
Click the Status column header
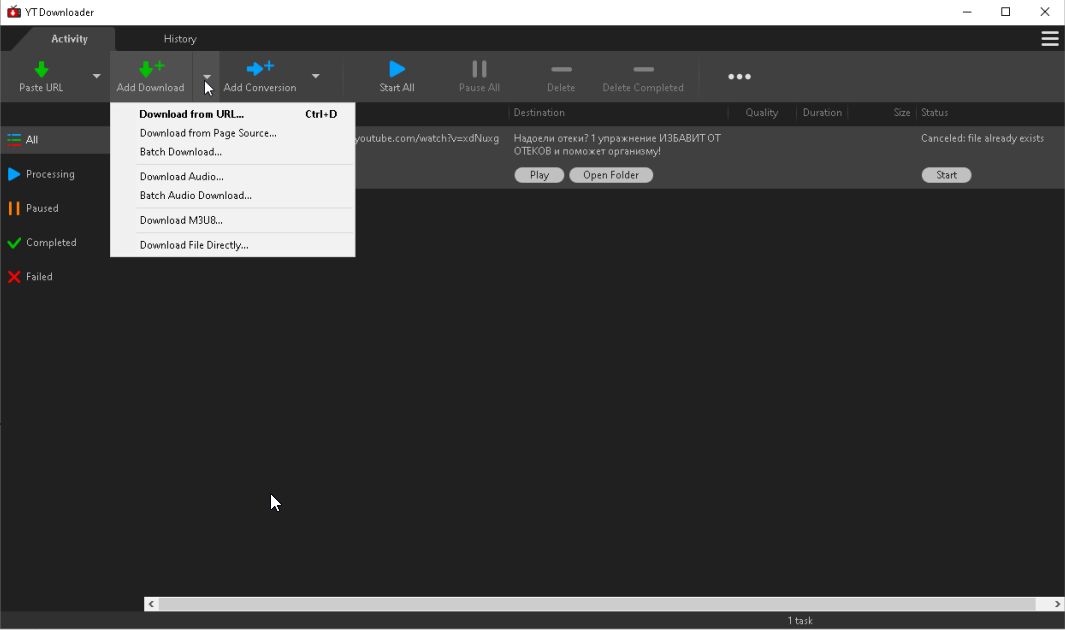(935, 113)
